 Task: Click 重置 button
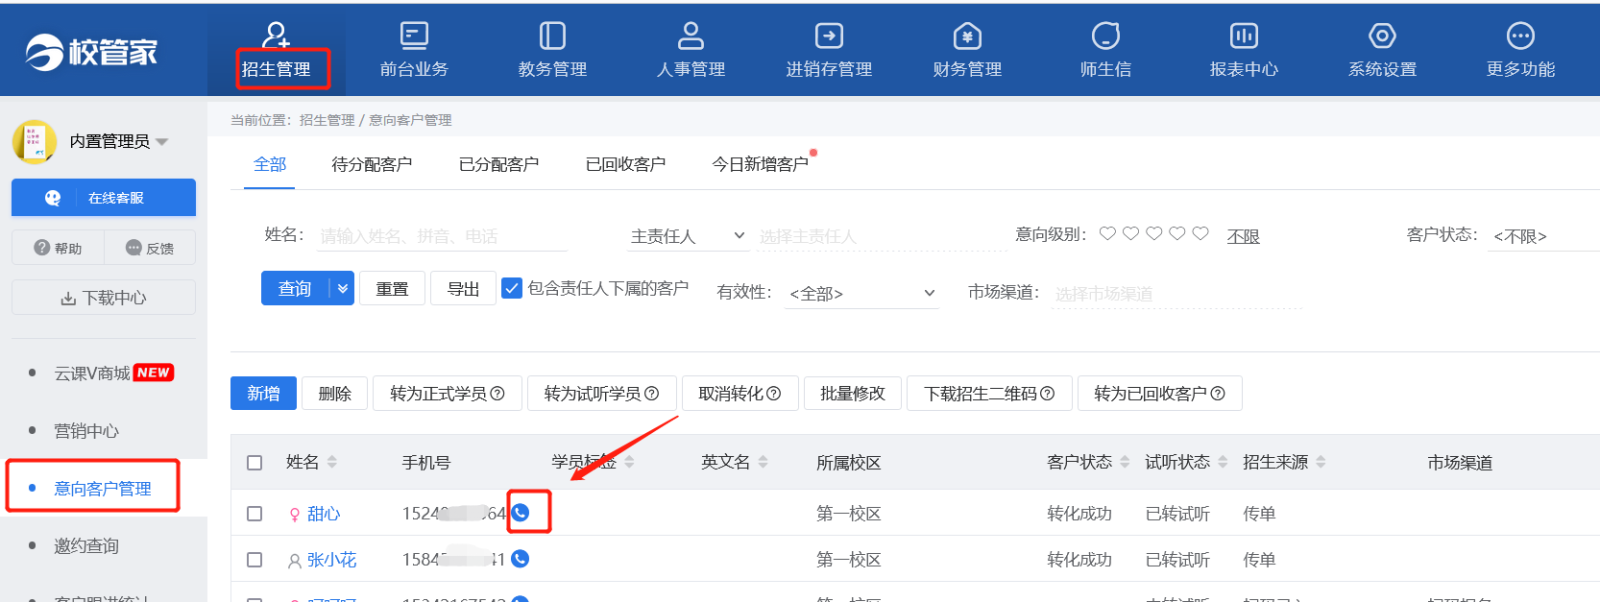[392, 288]
